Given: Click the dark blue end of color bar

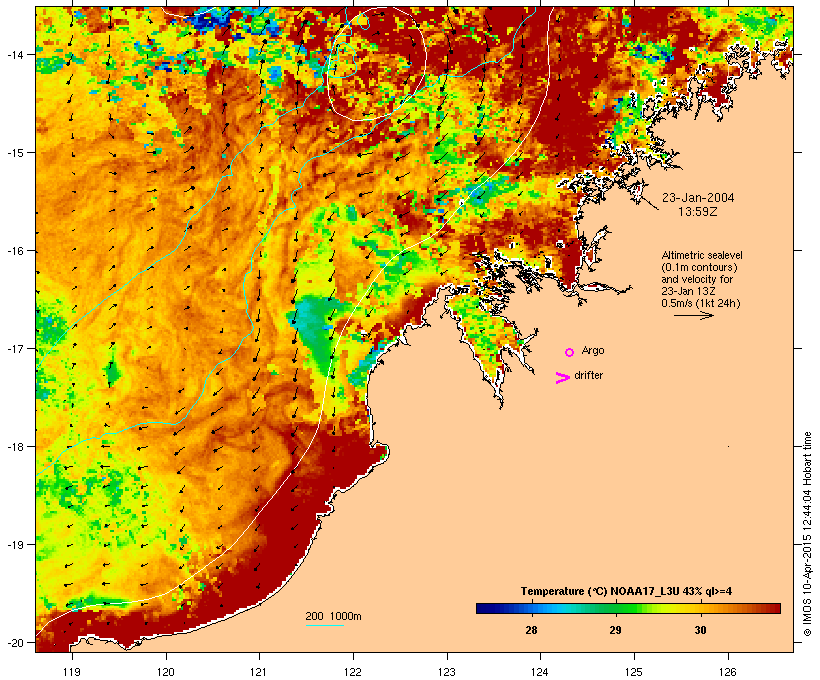Looking at the screenshot, I should pos(481,608).
